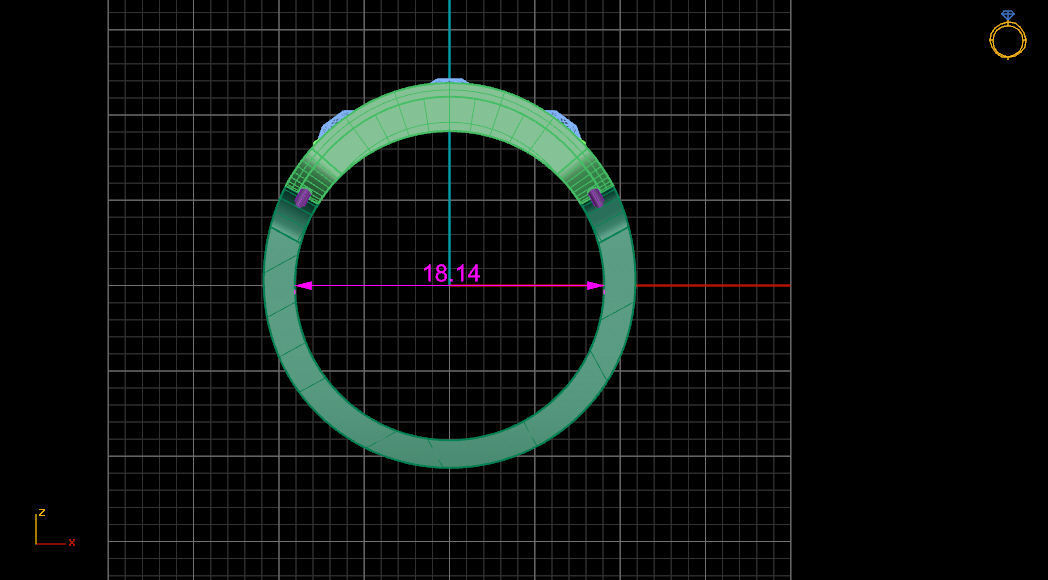Click the orange ring icon at top right

tap(1007, 35)
